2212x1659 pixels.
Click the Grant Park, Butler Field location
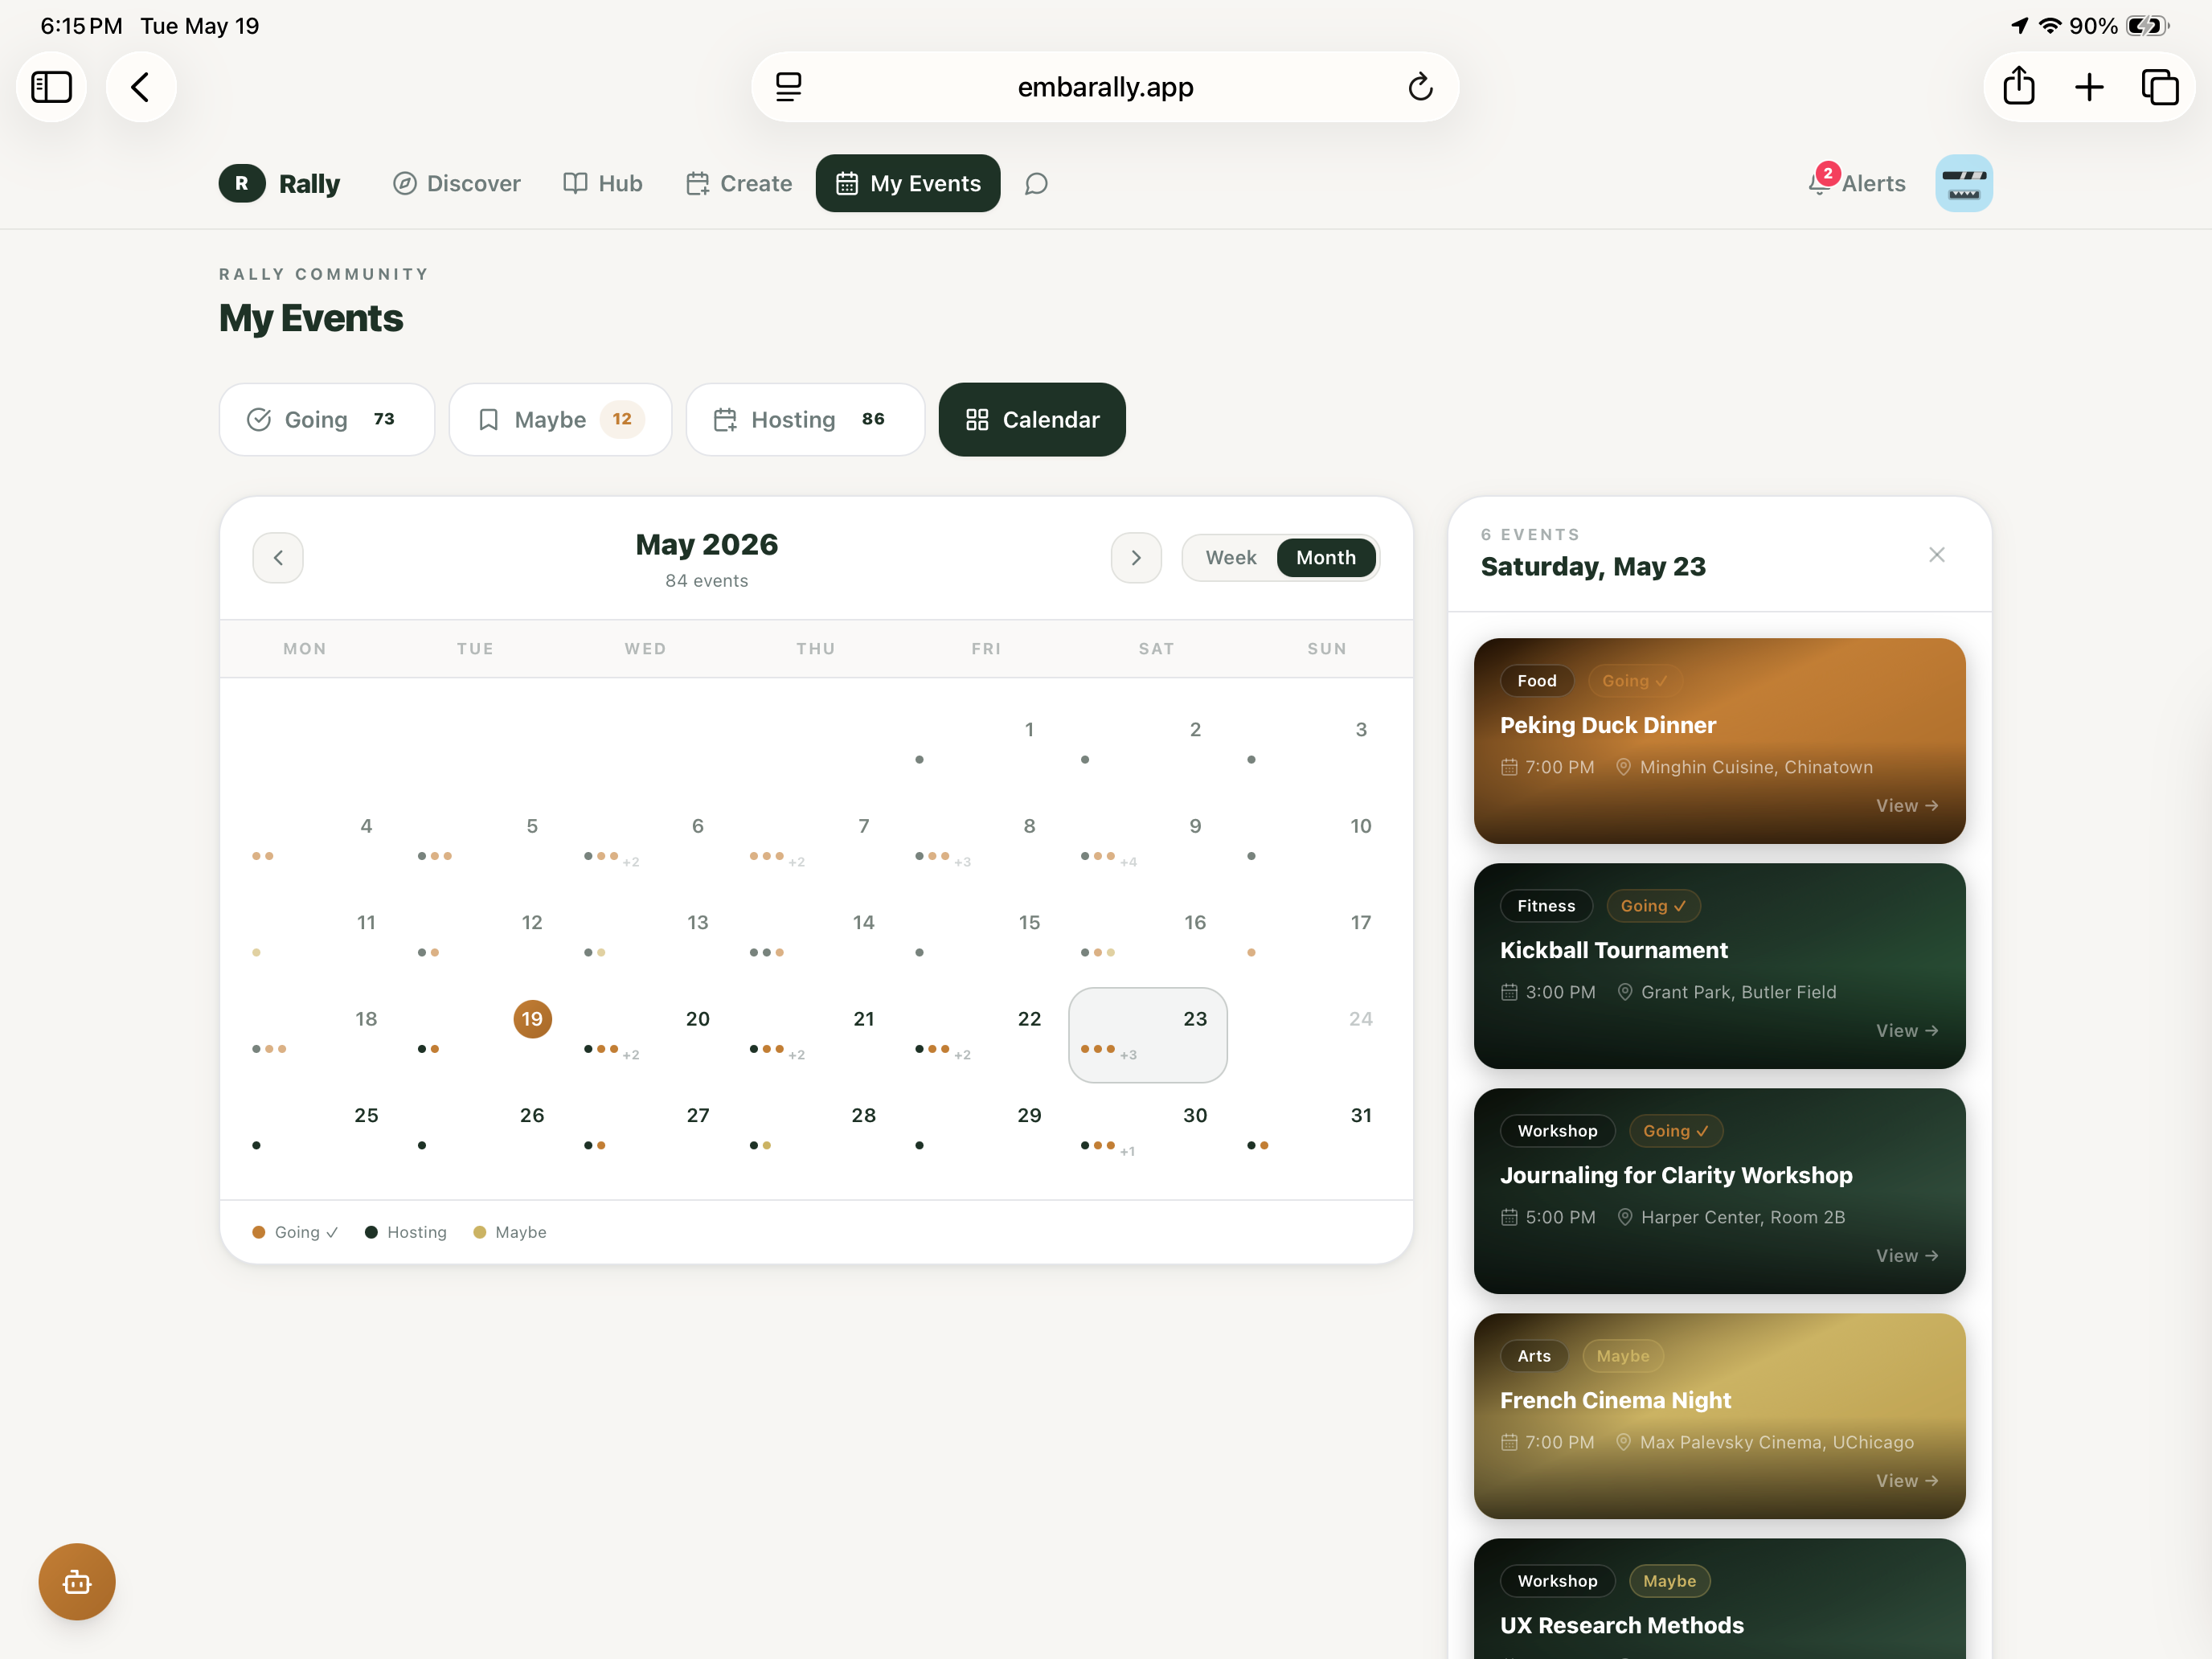click(1726, 992)
